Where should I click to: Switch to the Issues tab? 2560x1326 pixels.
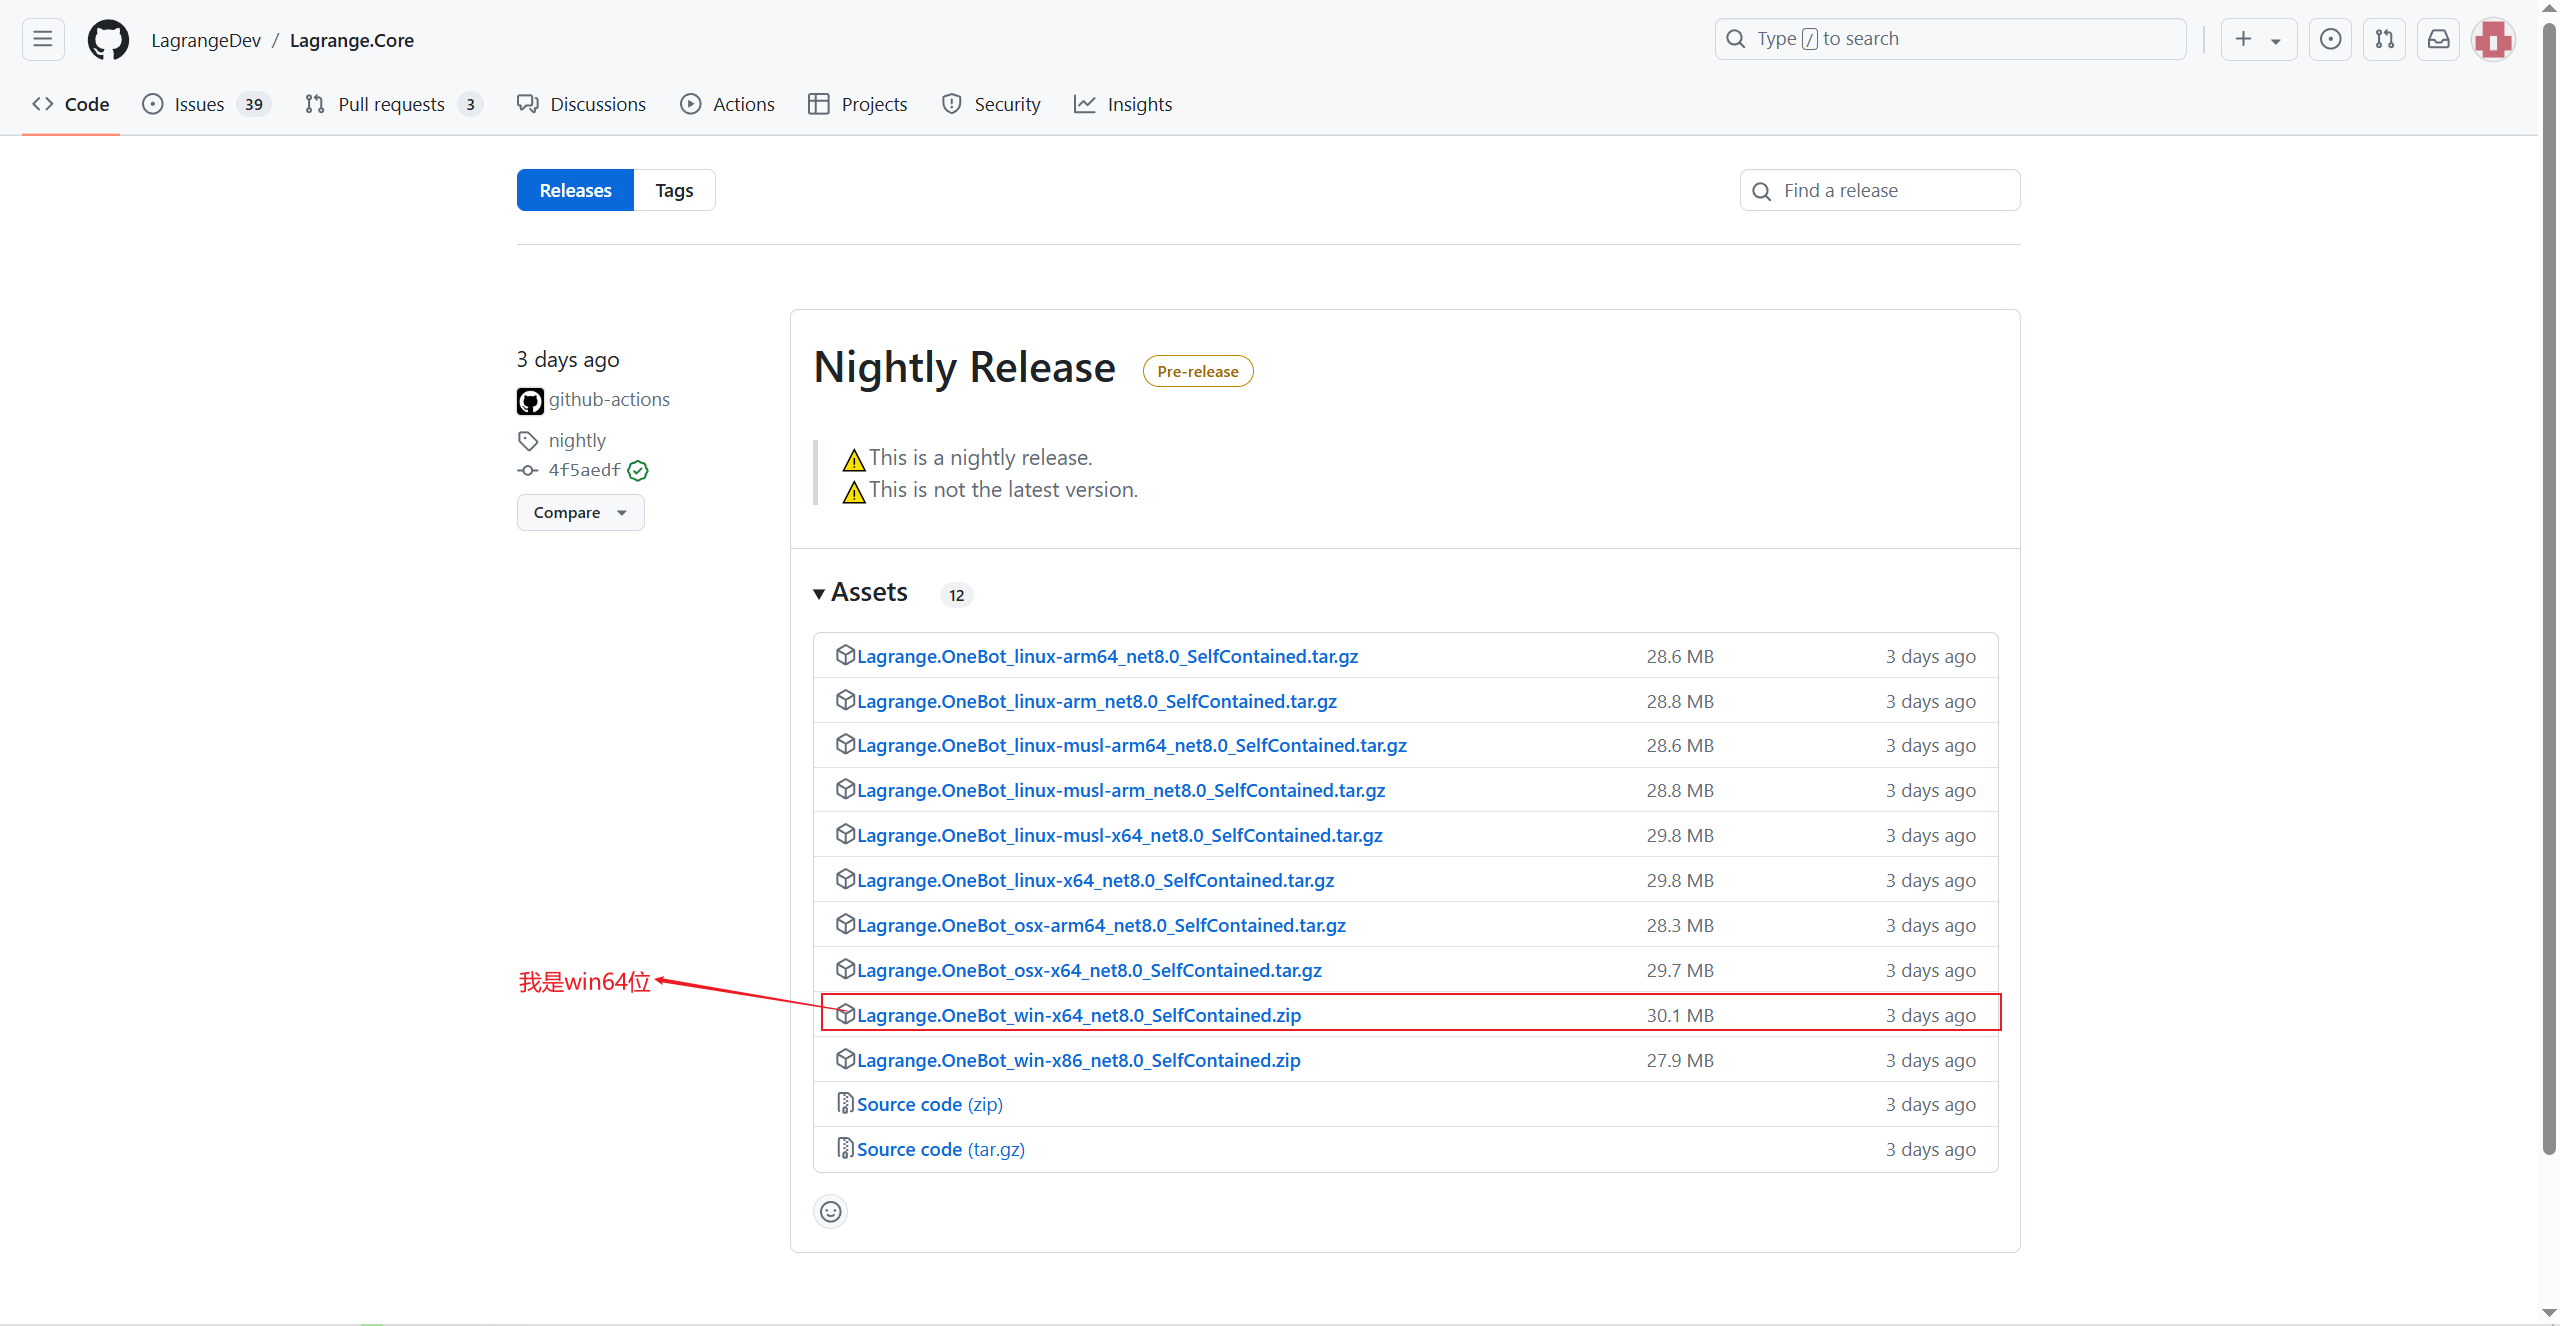click(206, 104)
